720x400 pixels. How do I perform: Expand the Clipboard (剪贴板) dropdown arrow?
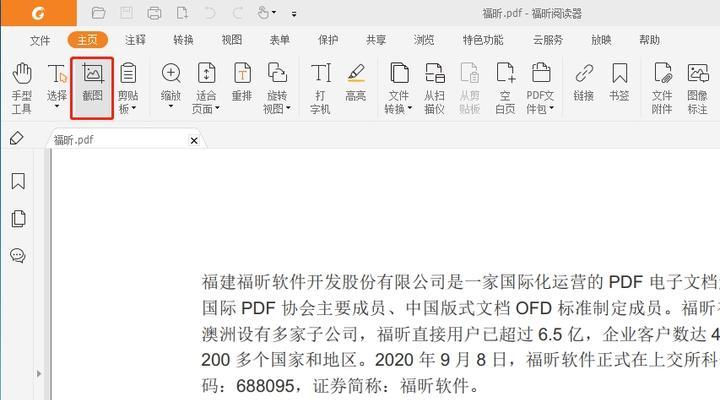[x=134, y=109]
